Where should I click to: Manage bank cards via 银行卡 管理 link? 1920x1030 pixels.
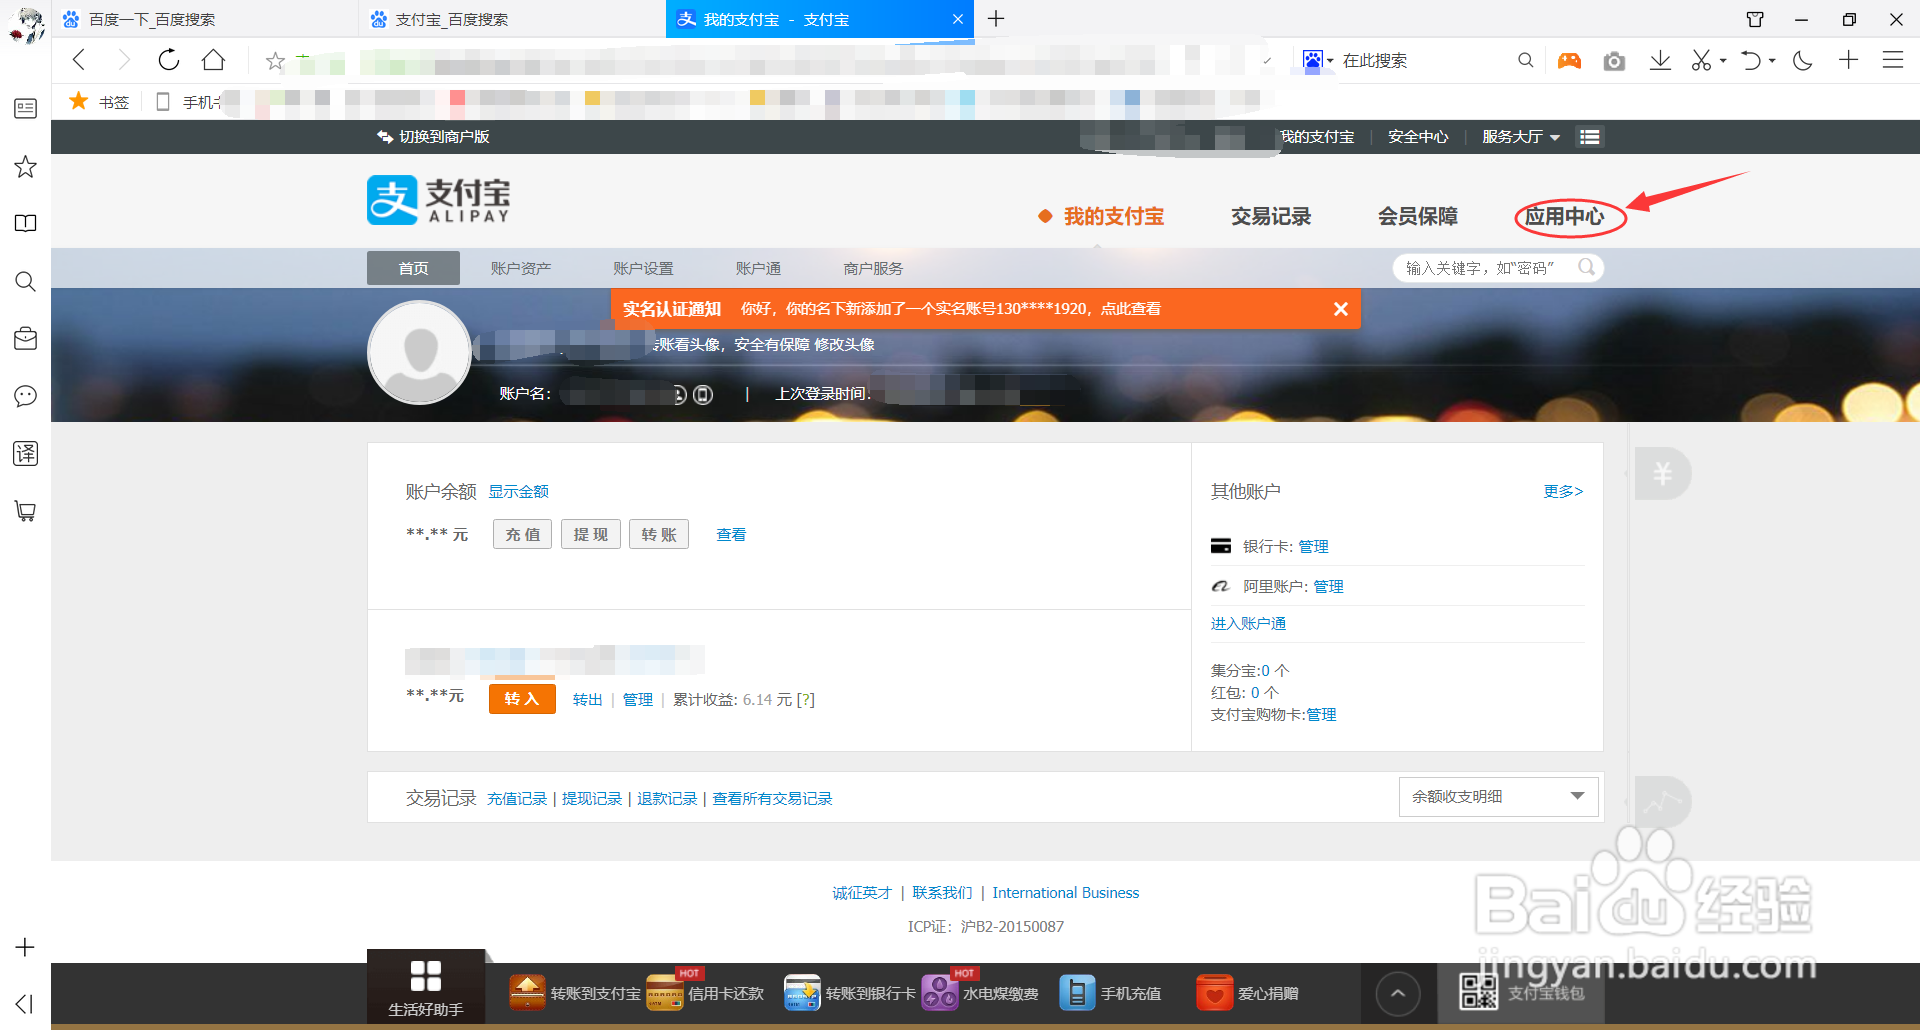point(1313,546)
